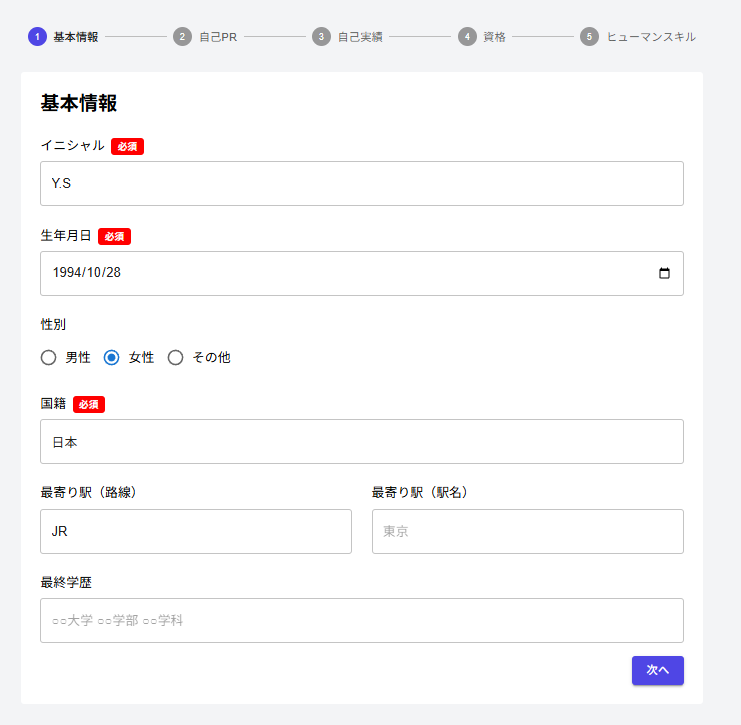
Task: Click the step 3 circle icon
Action: [321, 37]
